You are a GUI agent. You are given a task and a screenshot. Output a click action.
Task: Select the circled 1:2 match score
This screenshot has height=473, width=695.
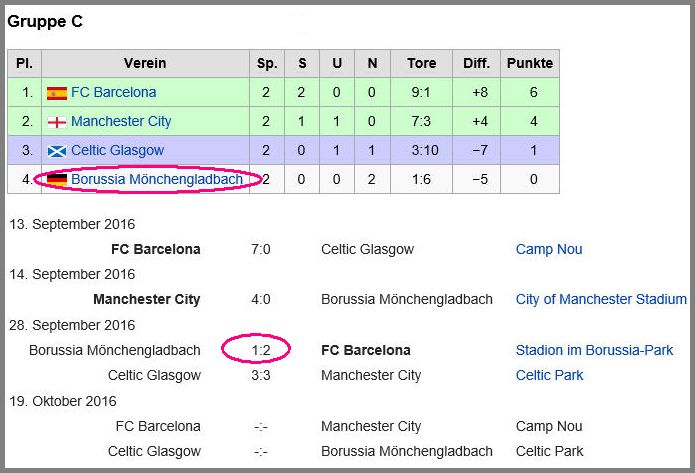(x=261, y=350)
